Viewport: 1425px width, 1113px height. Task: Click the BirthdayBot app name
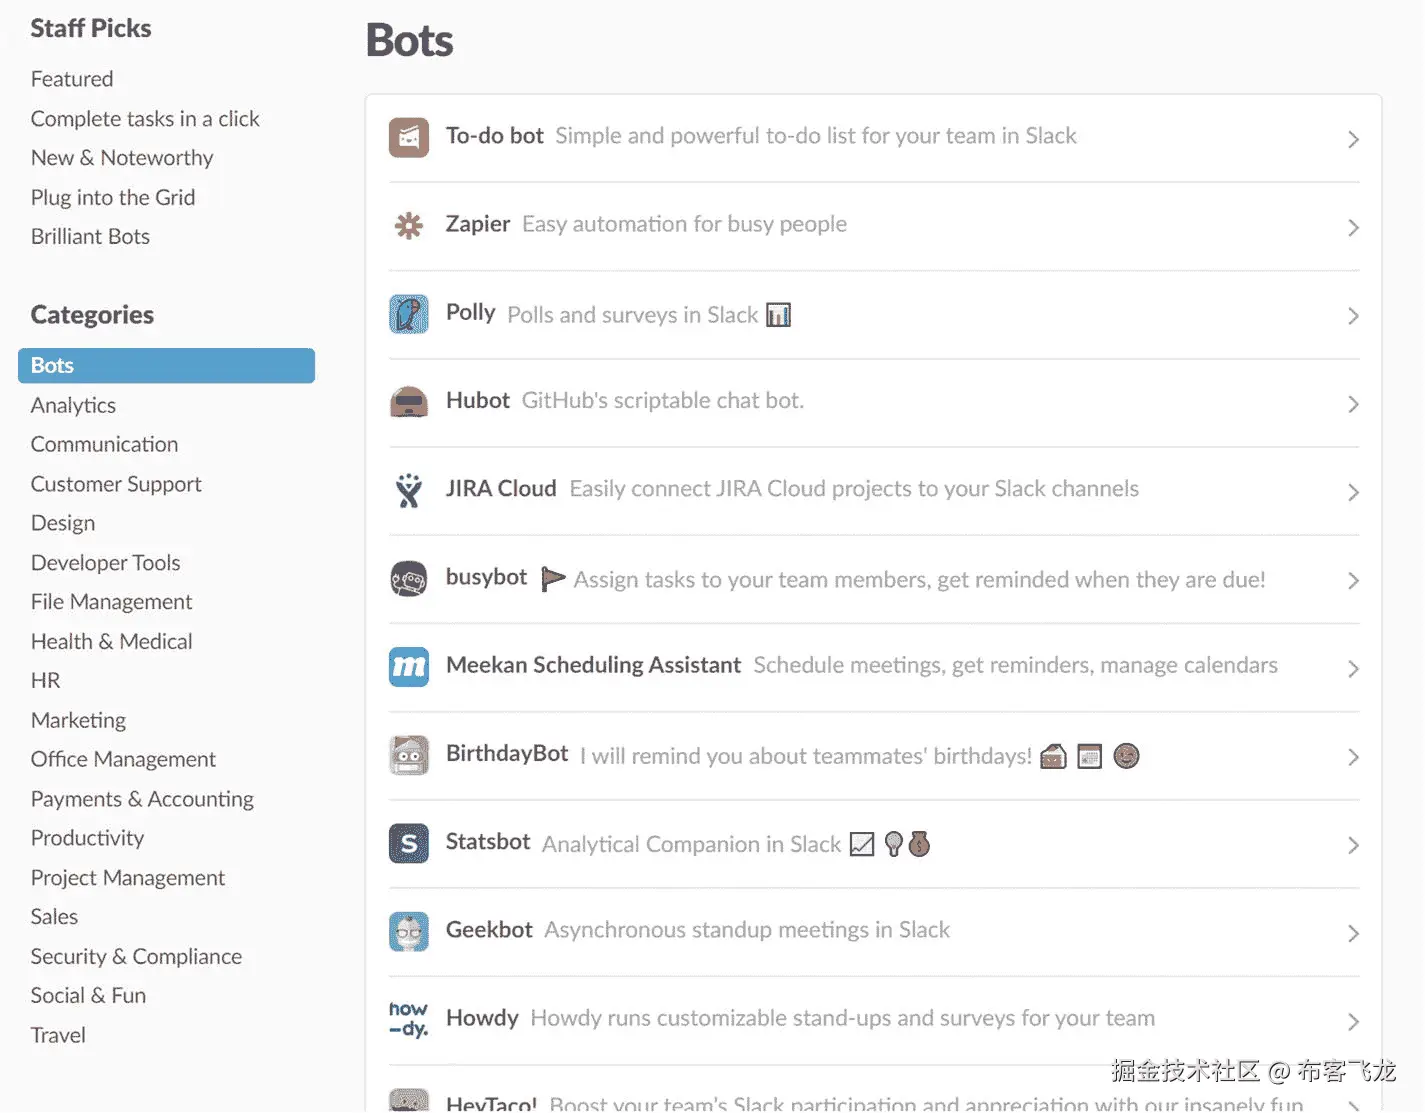pyautogui.click(x=506, y=753)
